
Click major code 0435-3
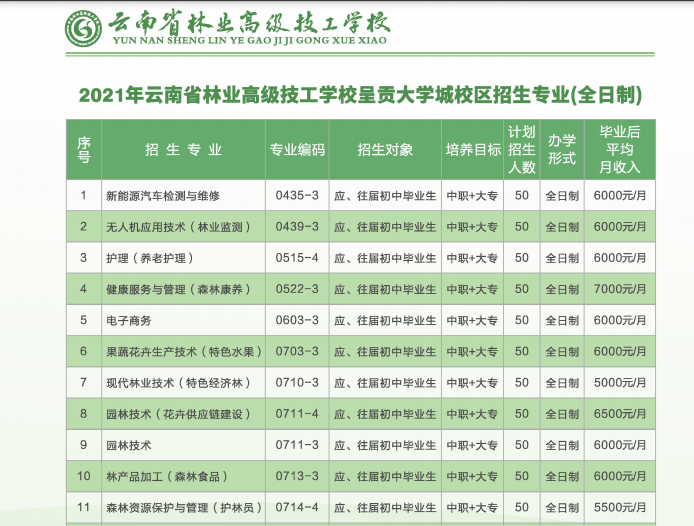click(x=297, y=195)
